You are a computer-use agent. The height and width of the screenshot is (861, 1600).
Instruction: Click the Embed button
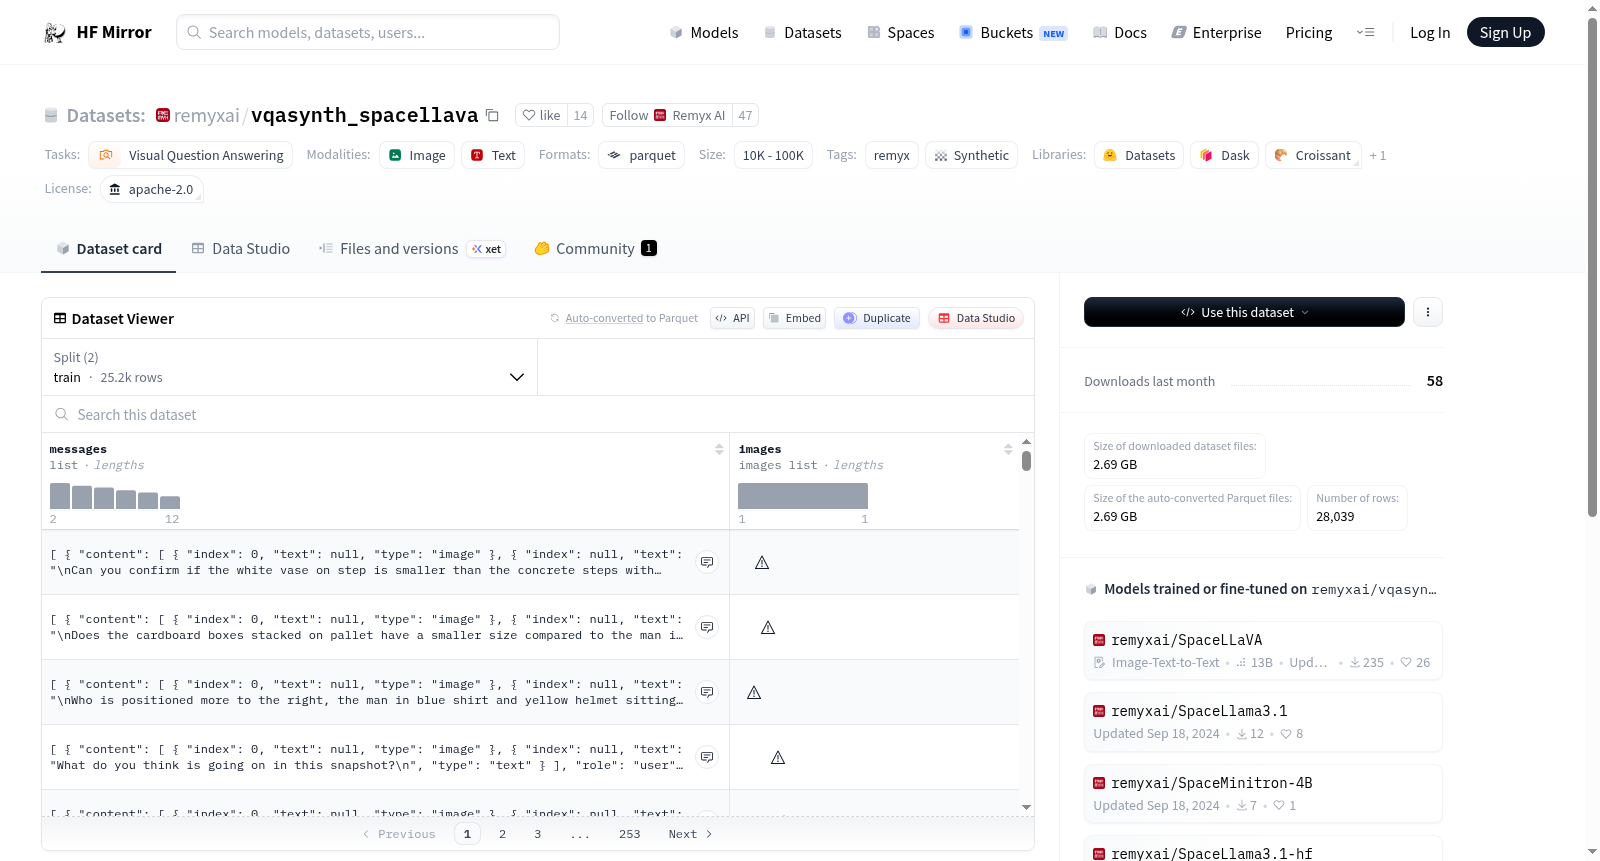[794, 318]
